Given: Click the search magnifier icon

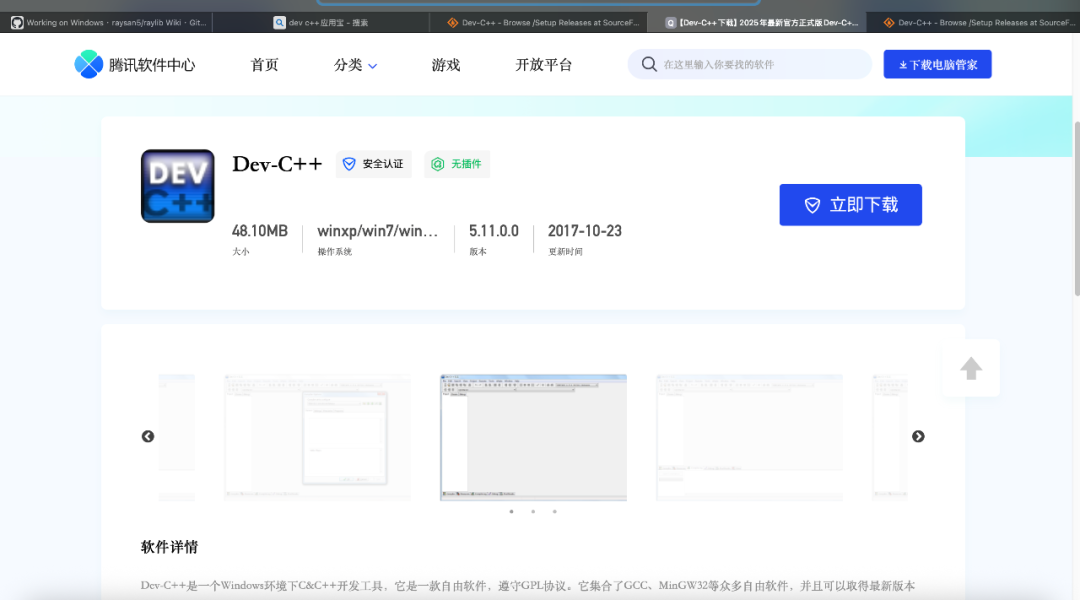Looking at the screenshot, I should [649, 64].
